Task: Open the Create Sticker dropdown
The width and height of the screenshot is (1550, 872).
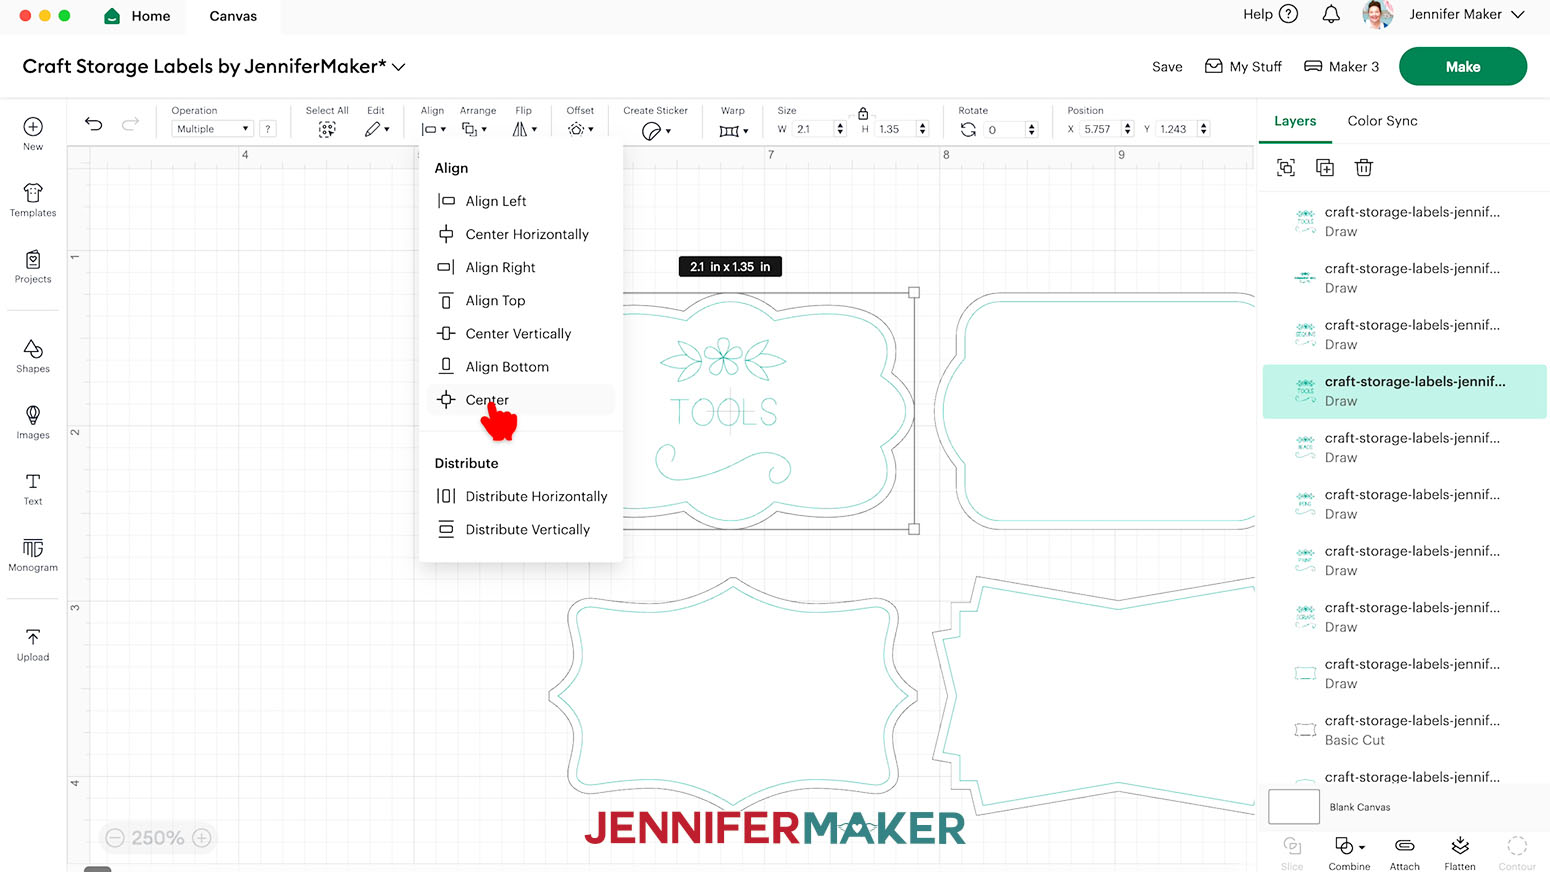Action: click(656, 131)
